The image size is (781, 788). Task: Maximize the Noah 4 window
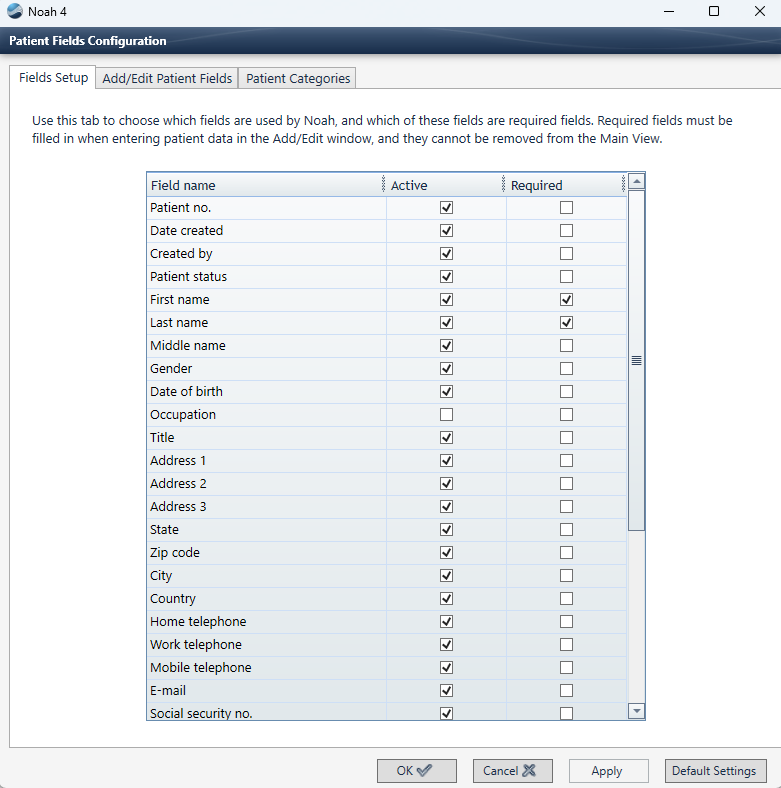pos(714,11)
